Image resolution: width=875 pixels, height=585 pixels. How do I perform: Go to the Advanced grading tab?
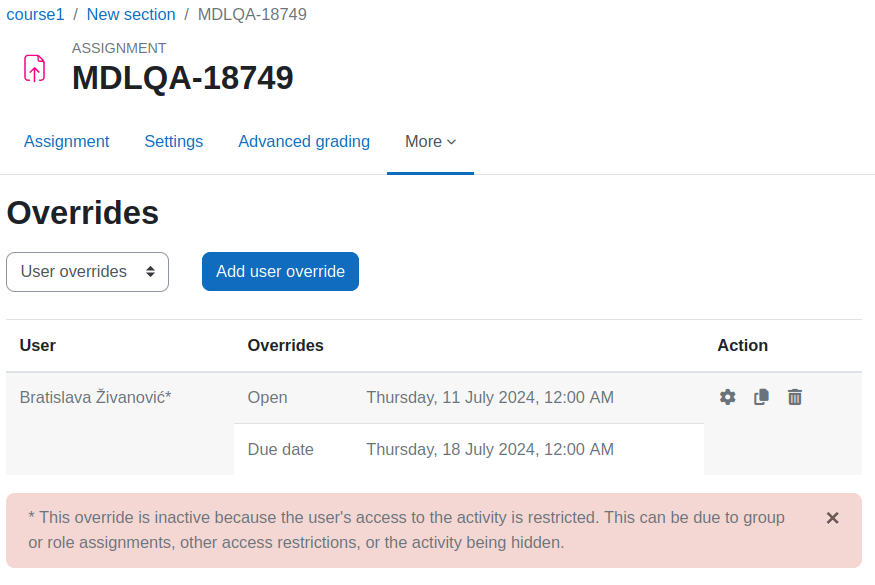coord(304,142)
